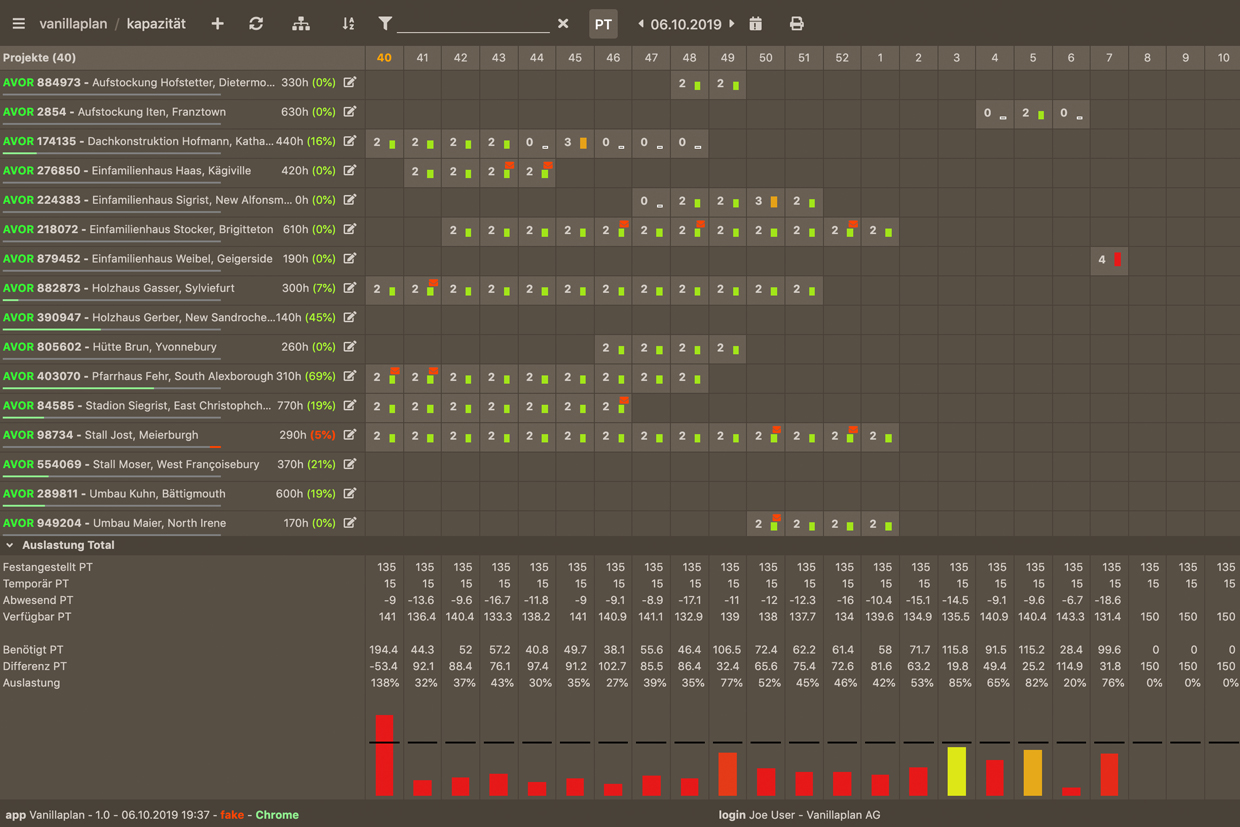Open the calendar date picker
Viewport: 1240px width, 827px height.
click(756, 24)
